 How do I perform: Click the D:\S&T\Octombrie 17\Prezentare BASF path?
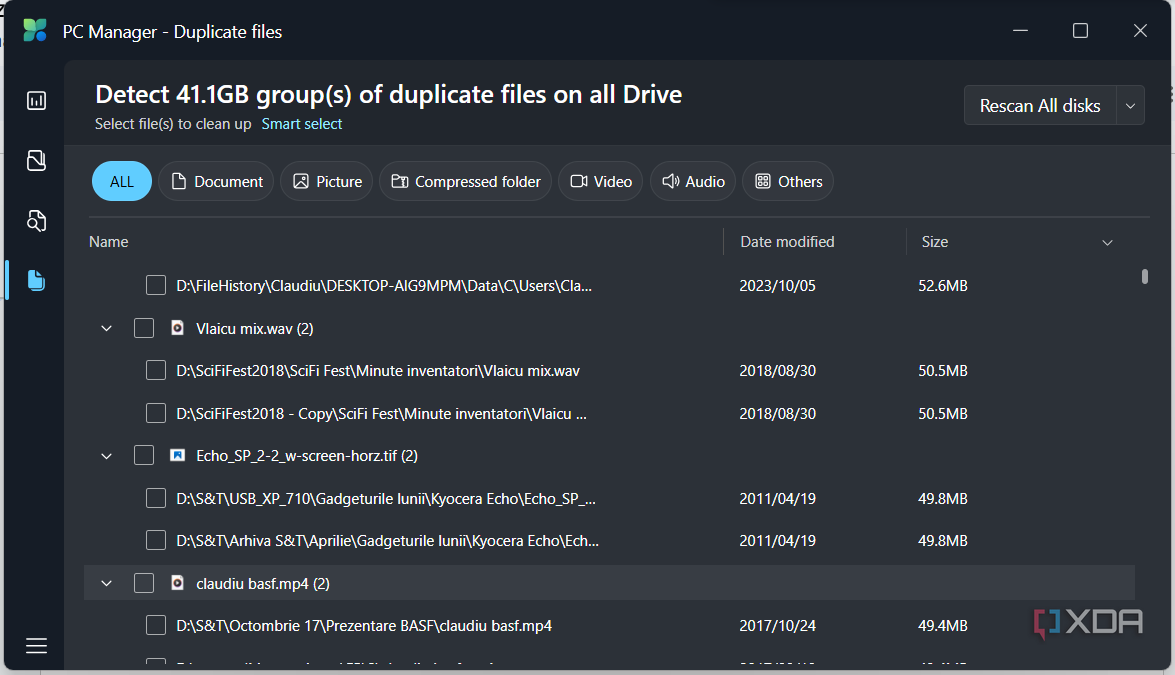364,626
